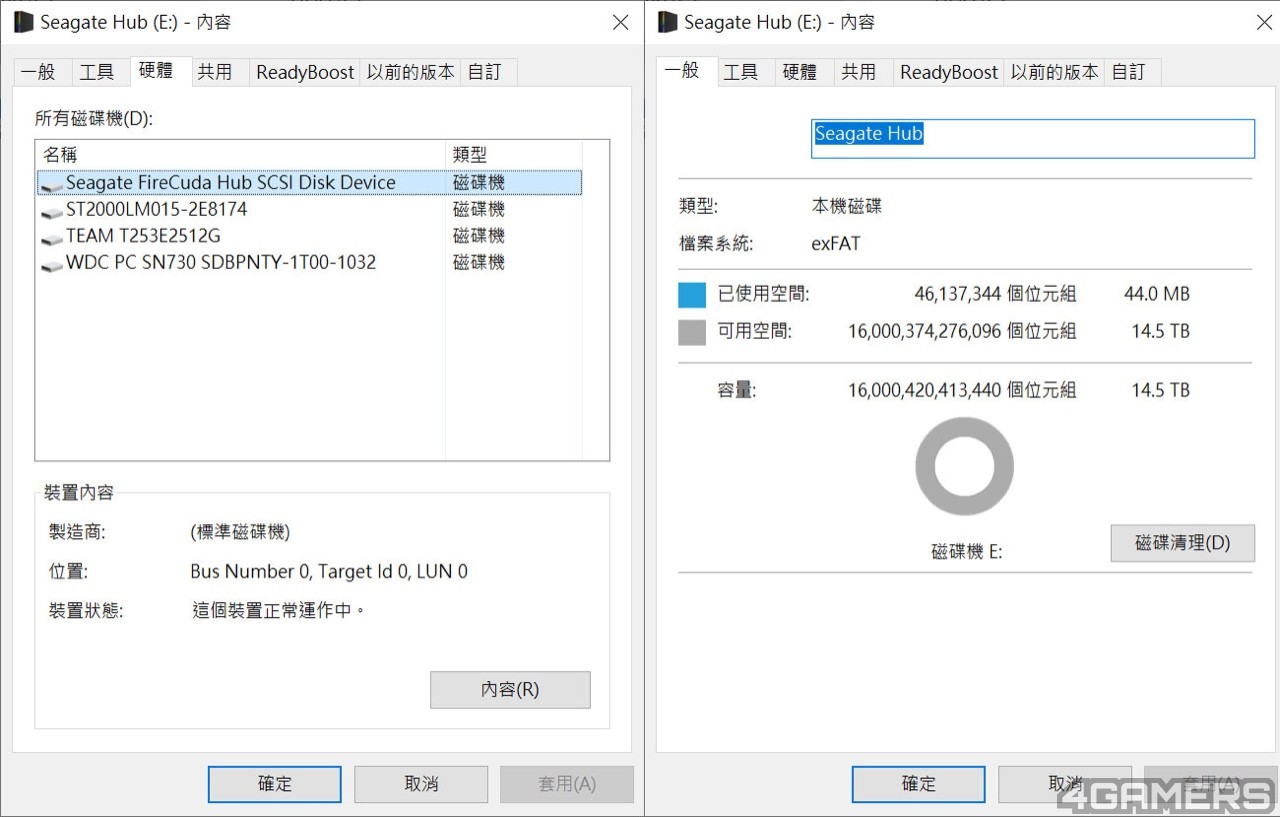Click the Bus Number 0 location text
Viewport: 1280px width, 817px height.
(329, 572)
